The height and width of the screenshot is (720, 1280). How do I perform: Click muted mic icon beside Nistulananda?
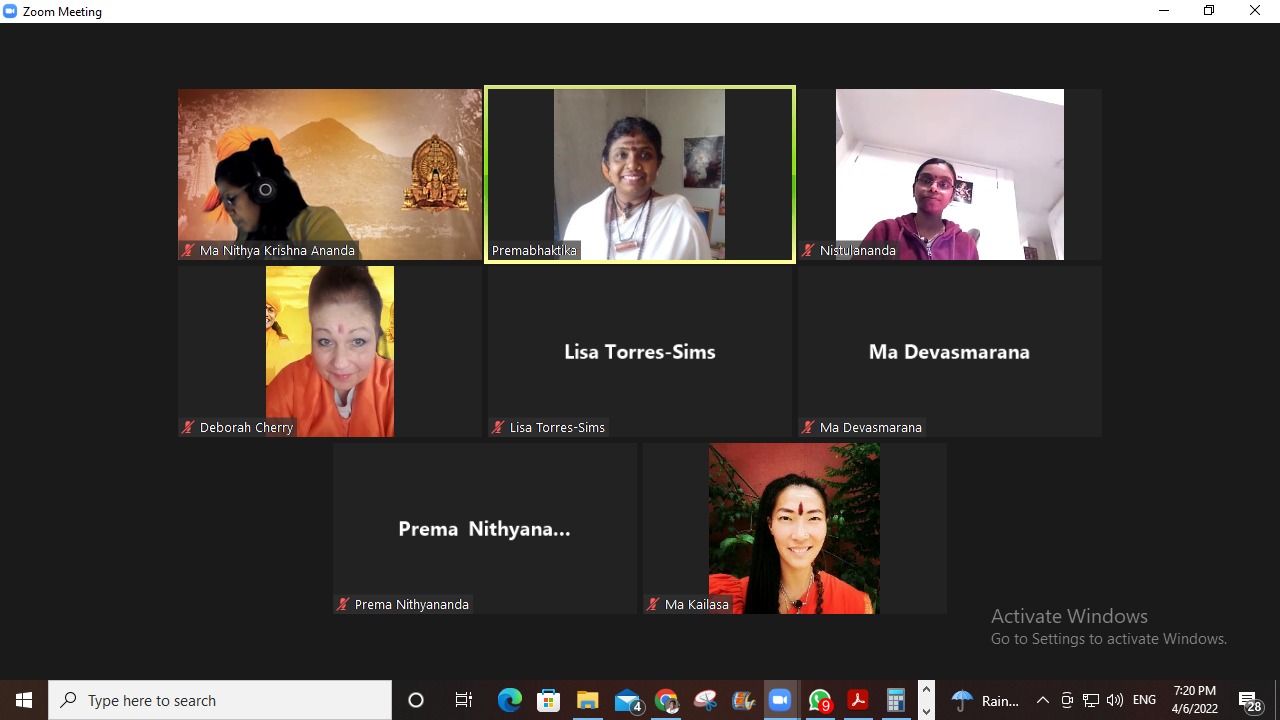pos(808,251)
